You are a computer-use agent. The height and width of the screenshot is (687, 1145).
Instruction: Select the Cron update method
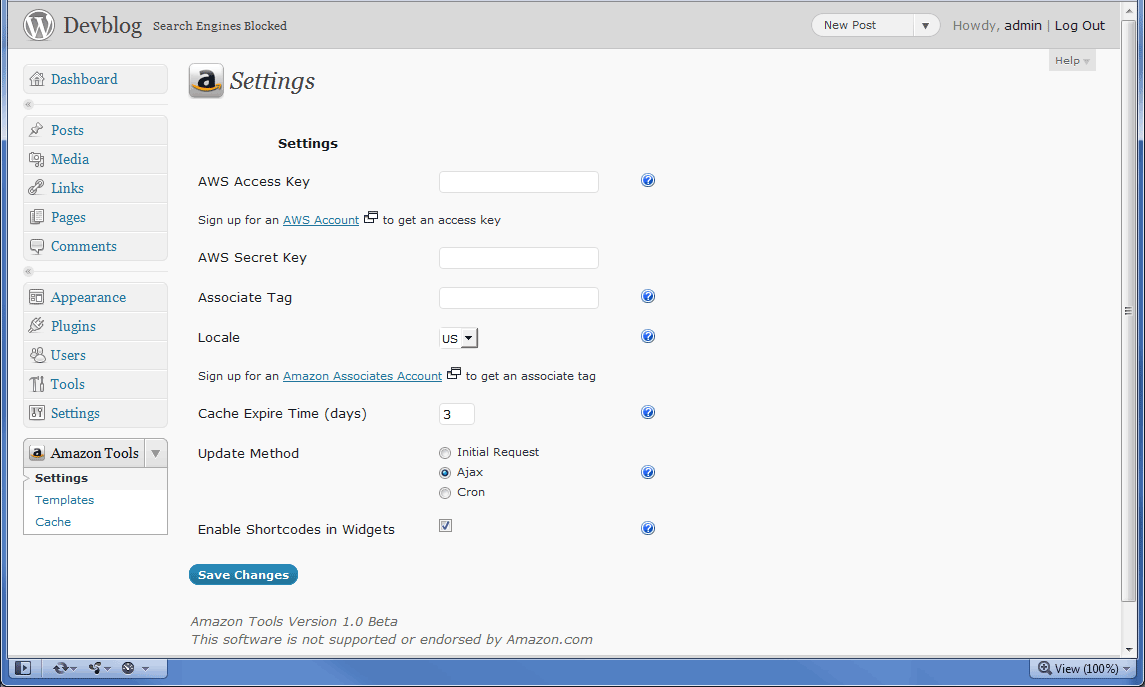445,493
